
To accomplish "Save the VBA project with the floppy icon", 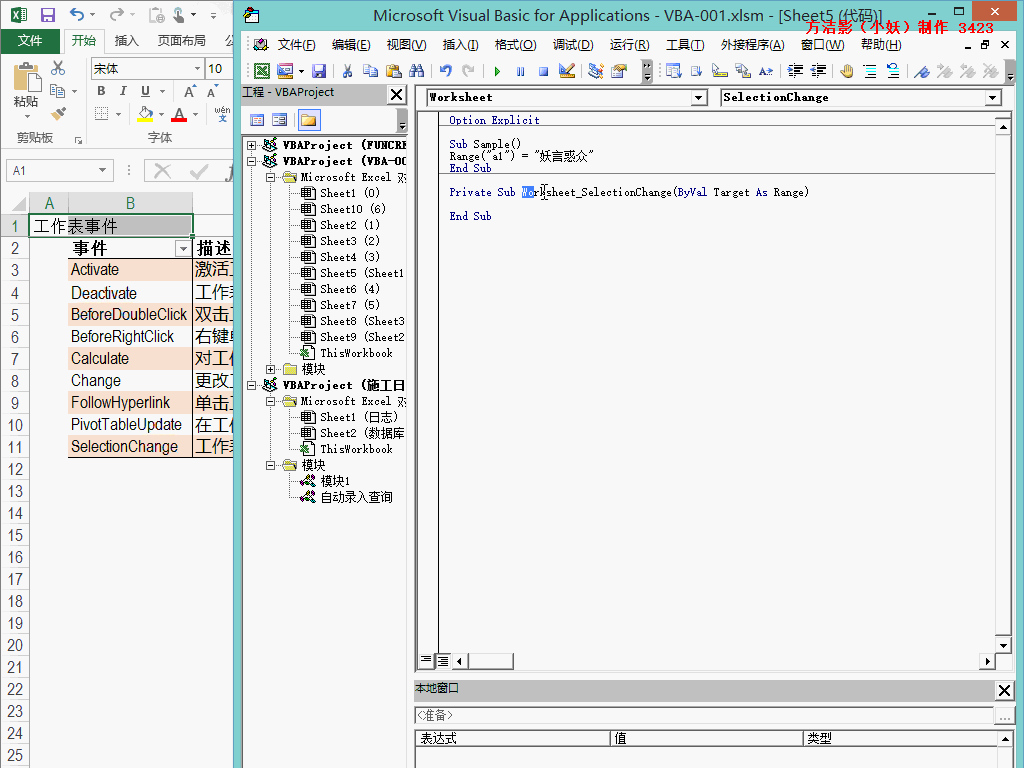I will pyautogui.click(x=319, y=71).
